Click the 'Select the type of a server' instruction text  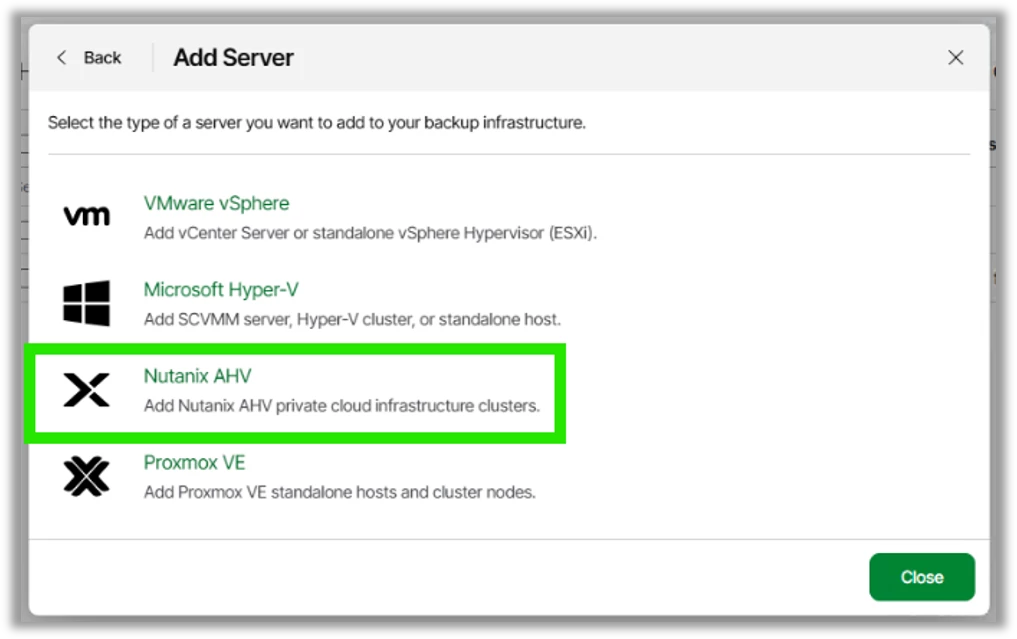(317, 123)
